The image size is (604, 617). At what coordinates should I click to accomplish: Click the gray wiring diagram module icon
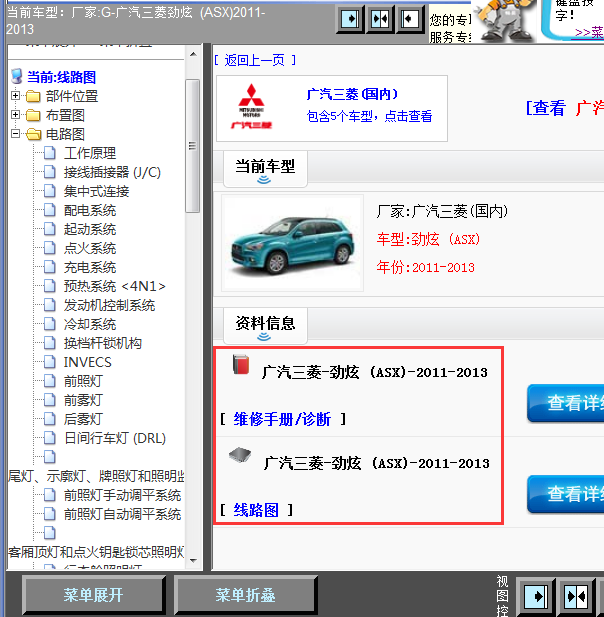pyautogui.click(x=240, y=455)
